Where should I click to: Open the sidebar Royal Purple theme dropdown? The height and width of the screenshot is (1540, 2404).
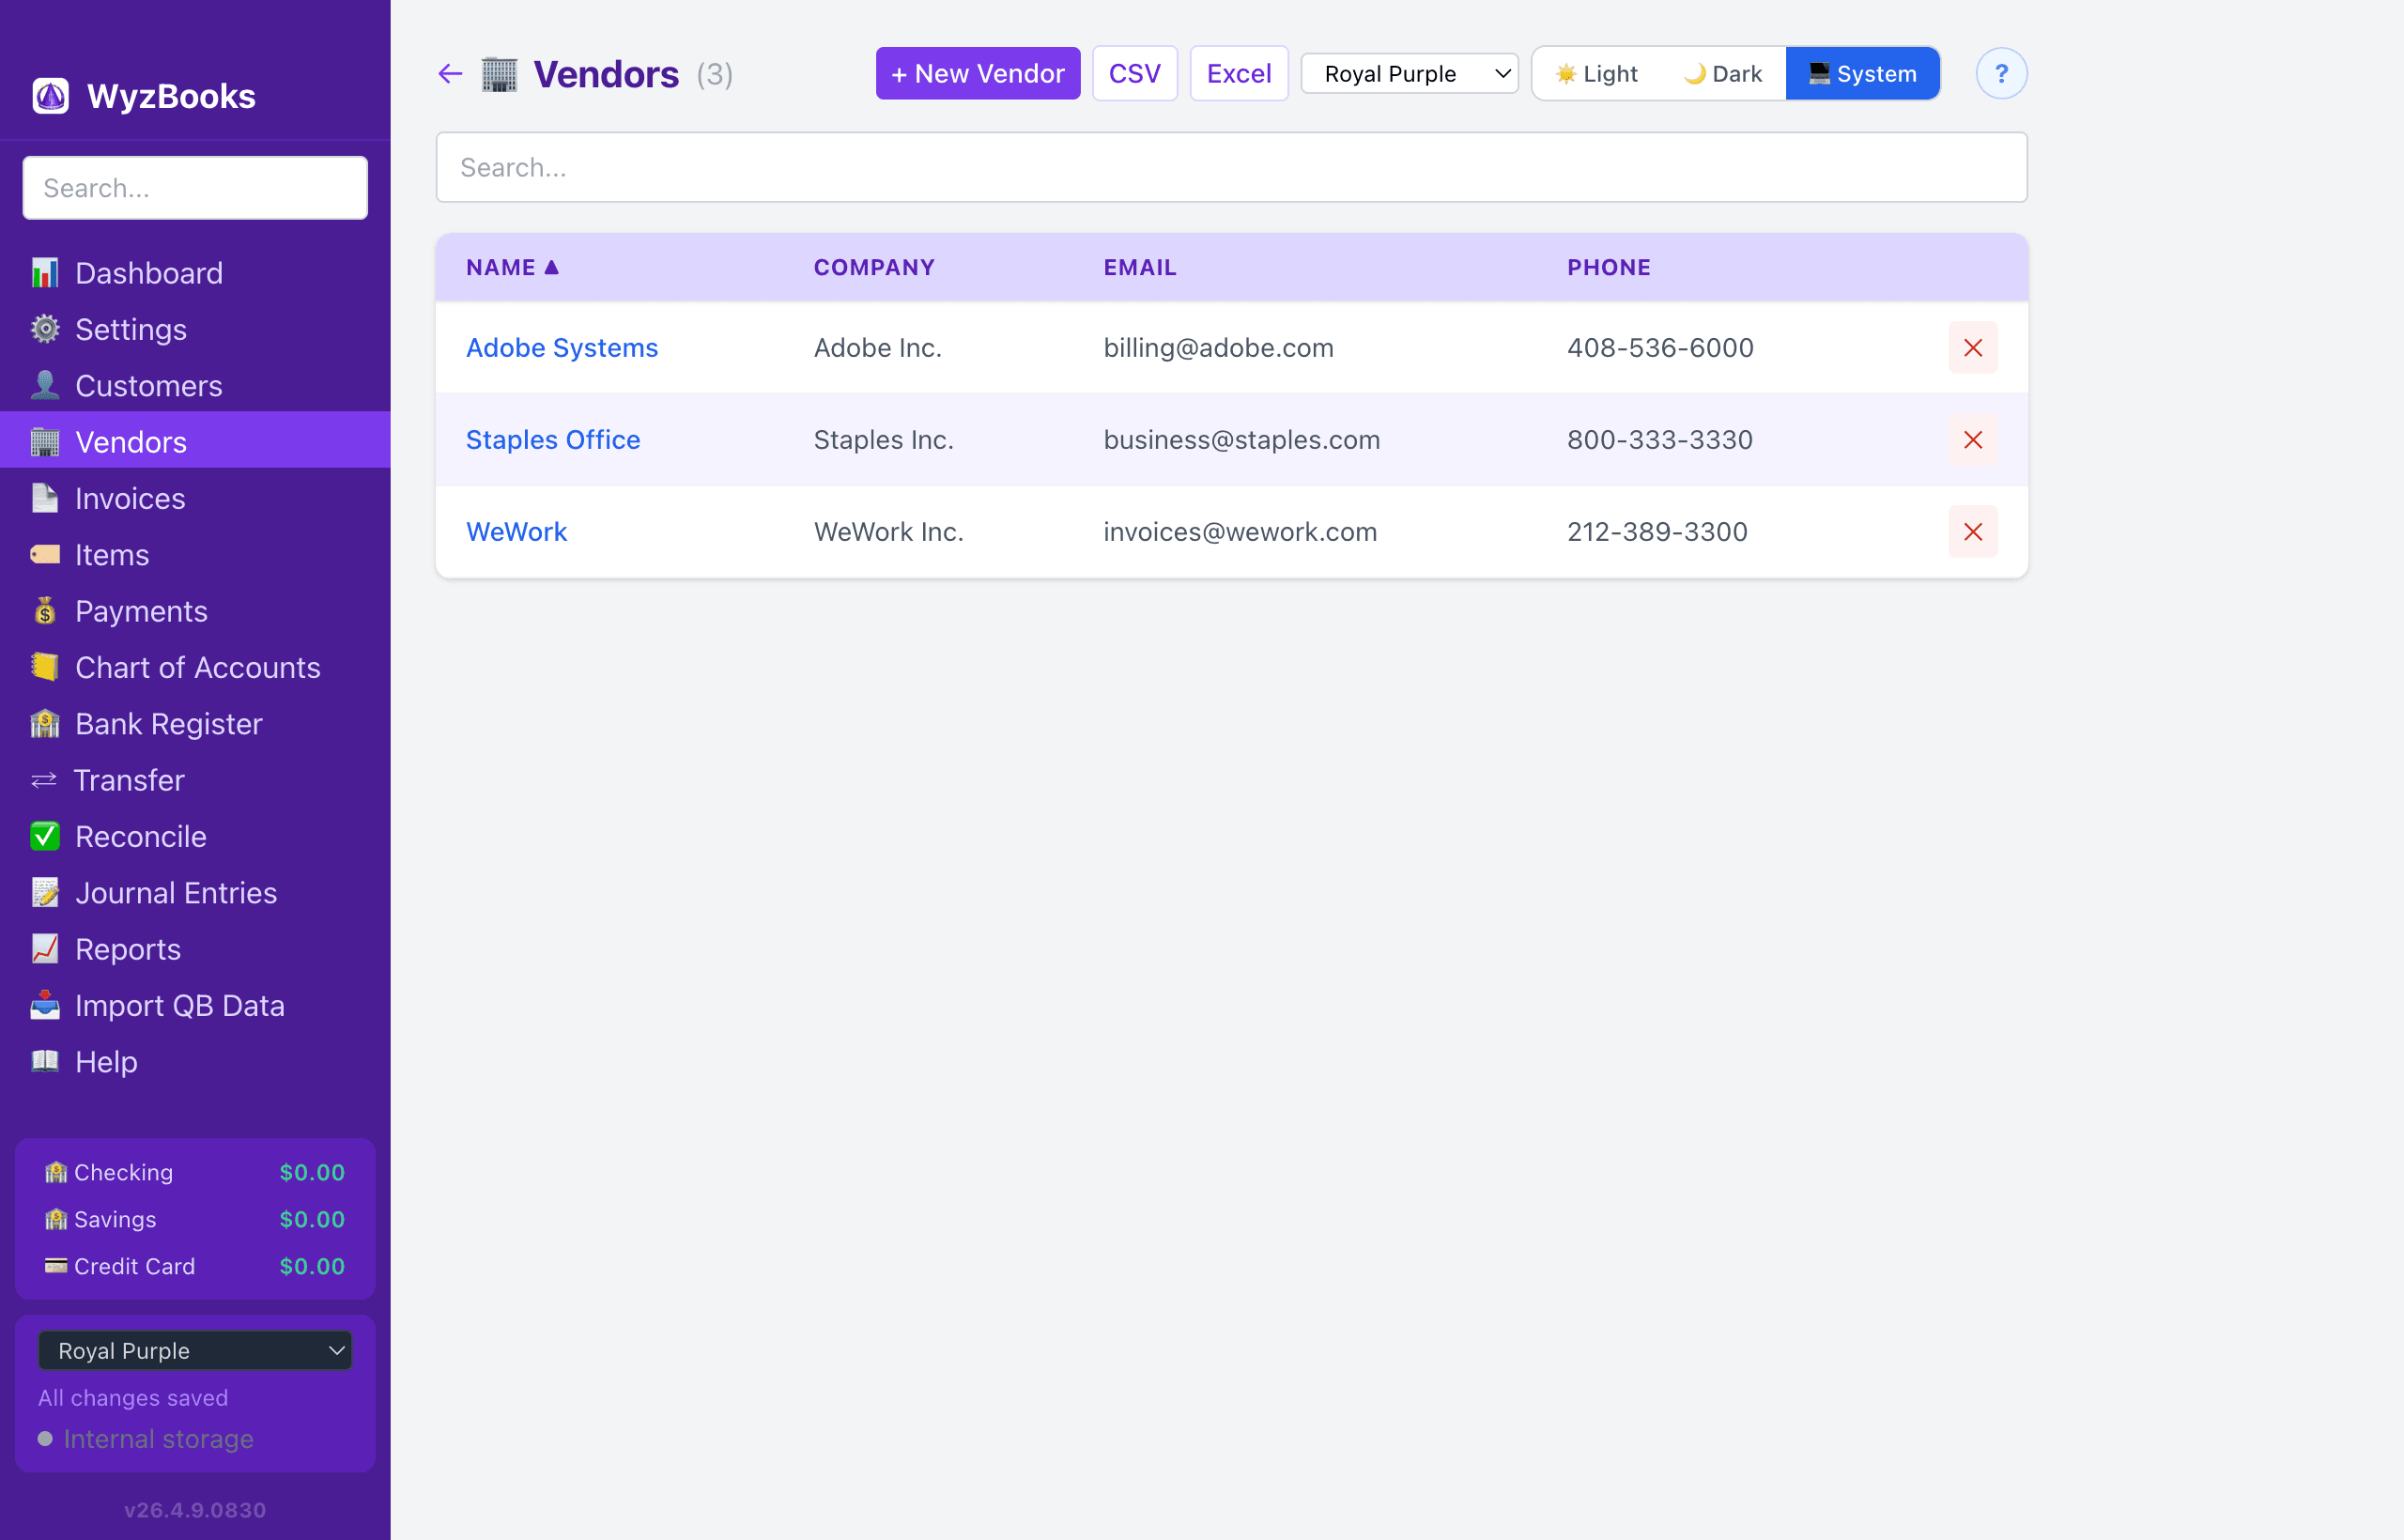(195, 1351)
